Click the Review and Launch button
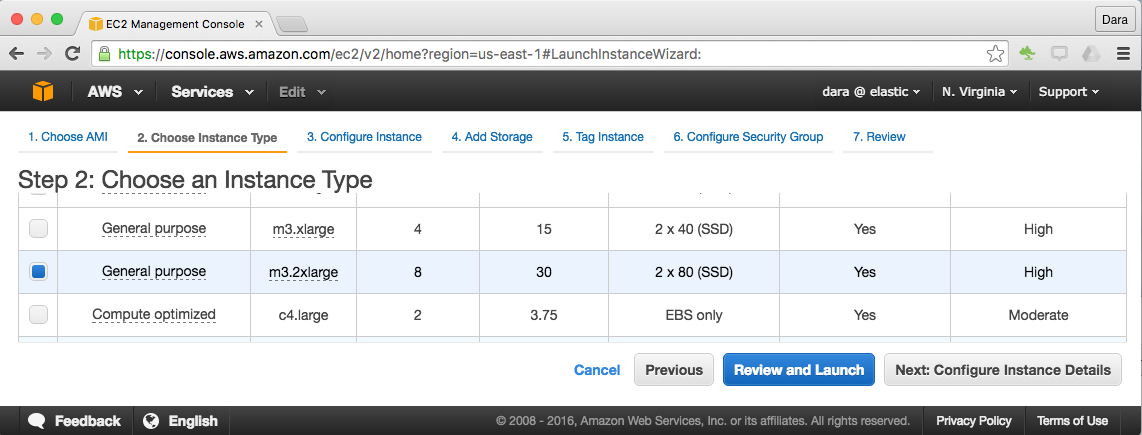This screenshot has width=1142, height=435. tap(798, 370)
